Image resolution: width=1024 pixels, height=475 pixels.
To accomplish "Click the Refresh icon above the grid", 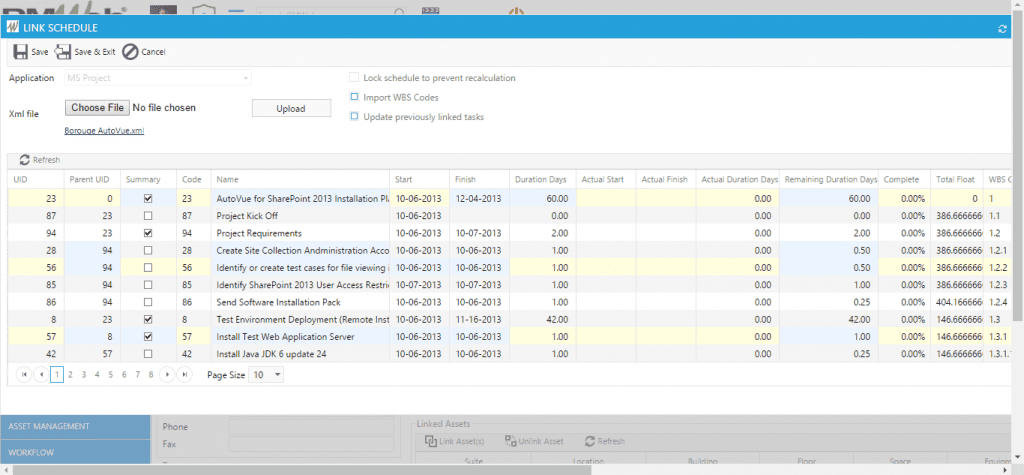I will [24, 160].
